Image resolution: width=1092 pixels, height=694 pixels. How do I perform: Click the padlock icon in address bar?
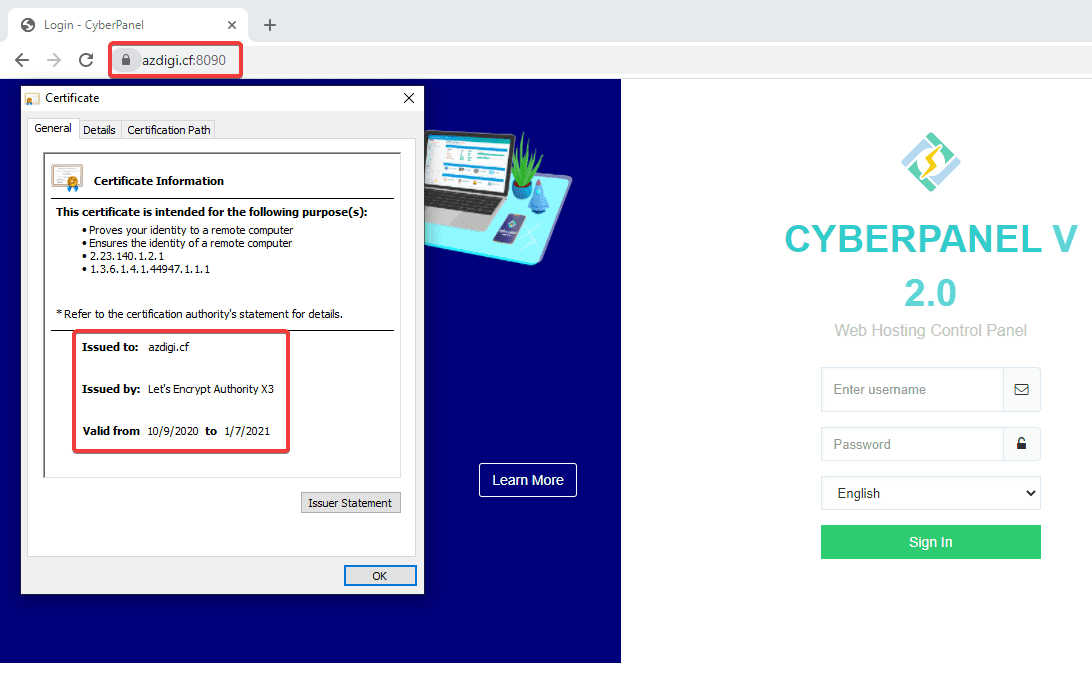click(x=126, y=60)
